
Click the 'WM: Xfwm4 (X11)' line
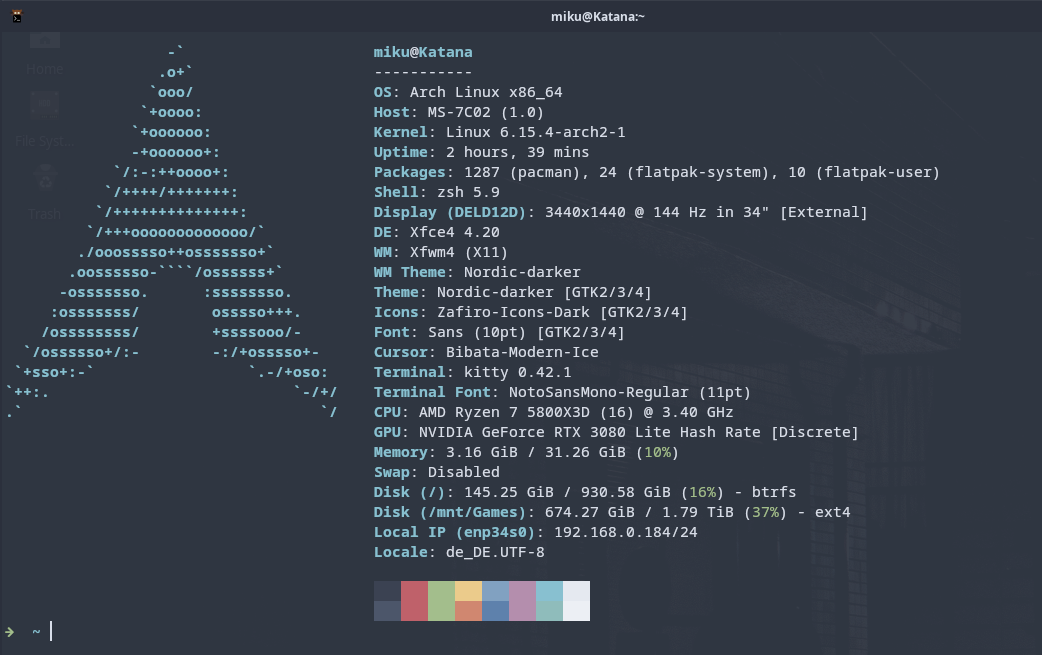tap(441, 252)
